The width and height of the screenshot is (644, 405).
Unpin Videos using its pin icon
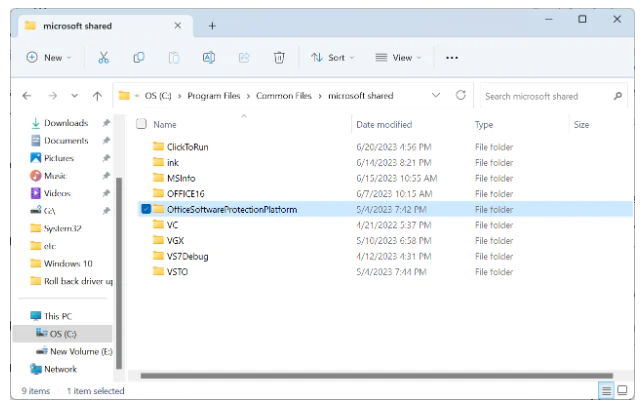(x=106, y=193)
